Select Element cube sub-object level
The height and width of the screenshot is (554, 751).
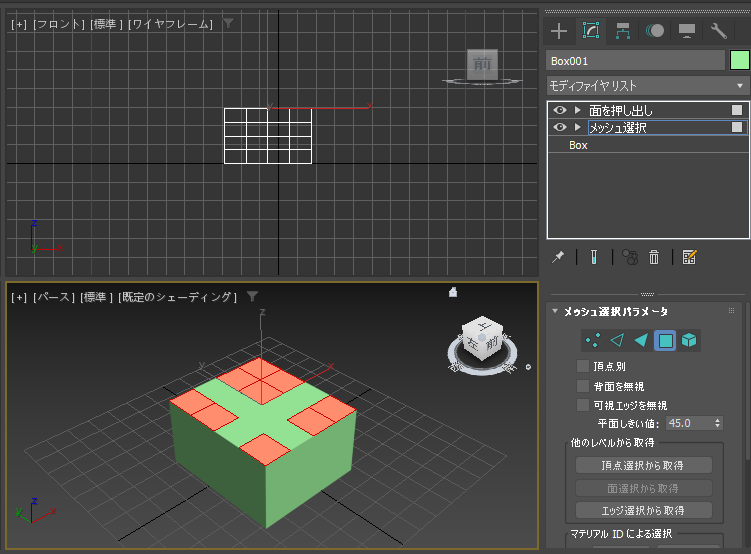689,341
